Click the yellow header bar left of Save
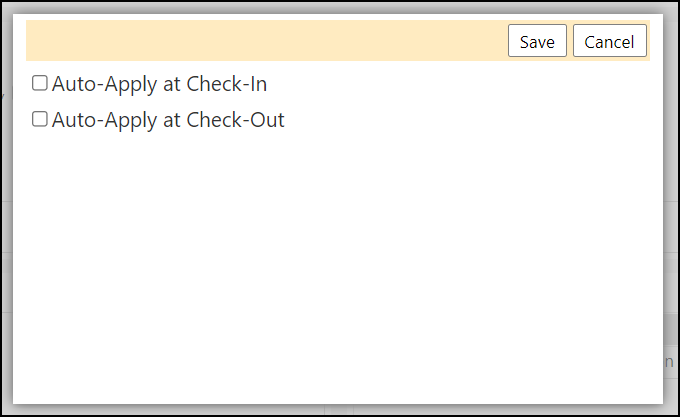The image size is (680, 417). (x=265, y=40)
